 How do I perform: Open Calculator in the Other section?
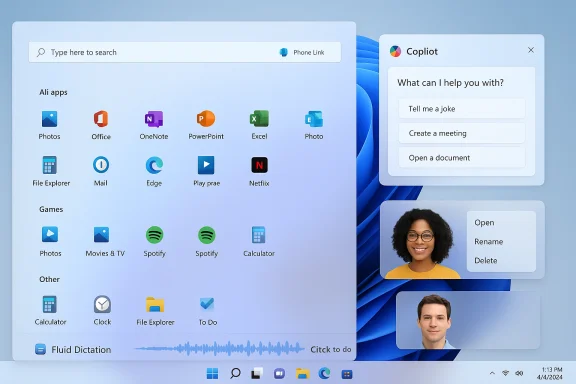[x=50, y=311]
